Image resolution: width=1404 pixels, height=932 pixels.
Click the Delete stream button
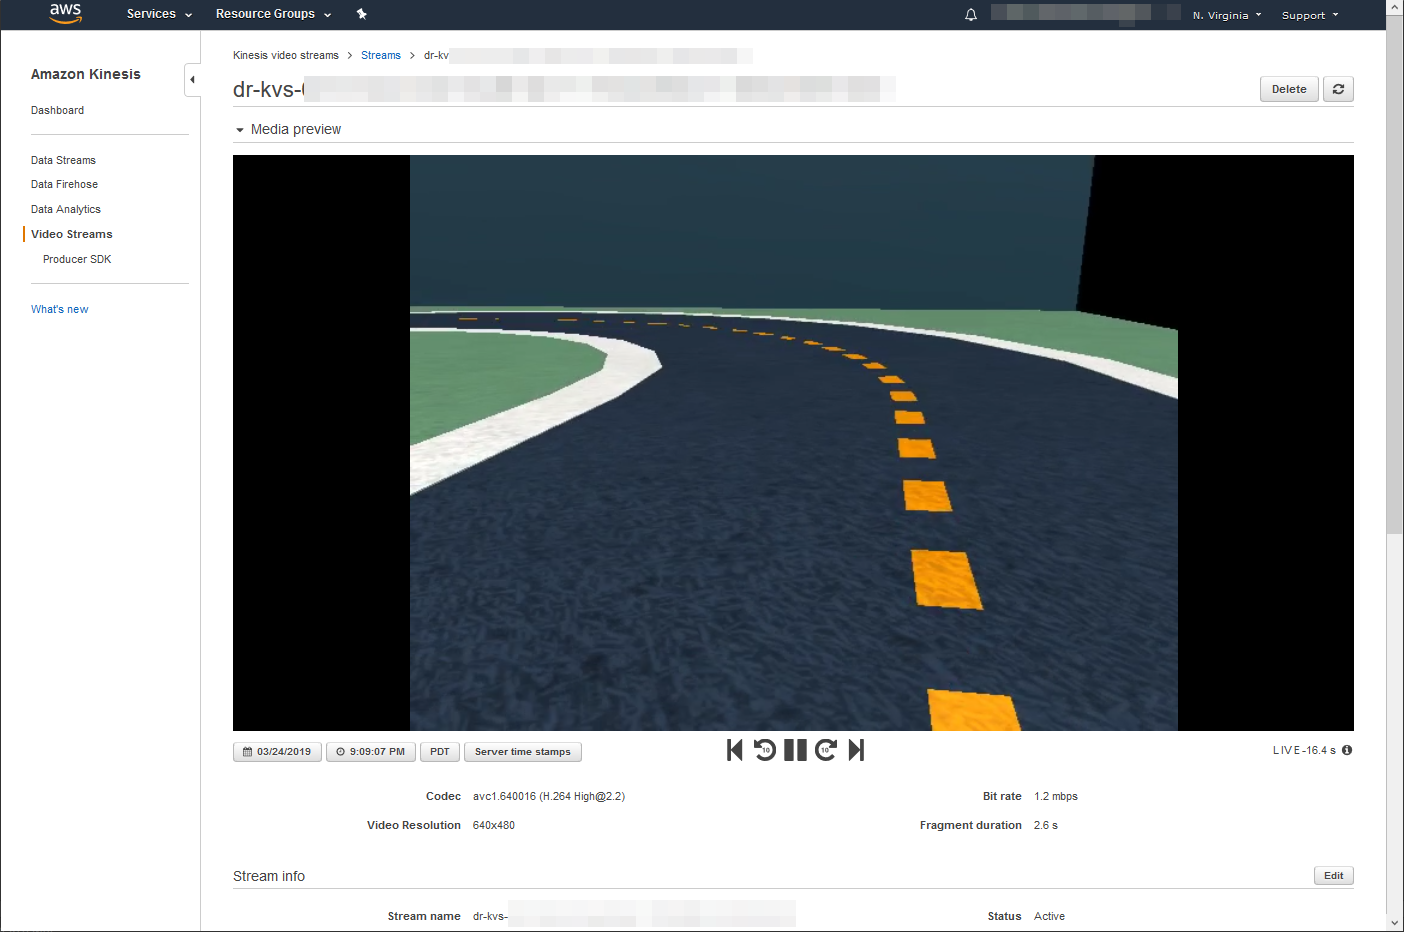click(1288, 89)
